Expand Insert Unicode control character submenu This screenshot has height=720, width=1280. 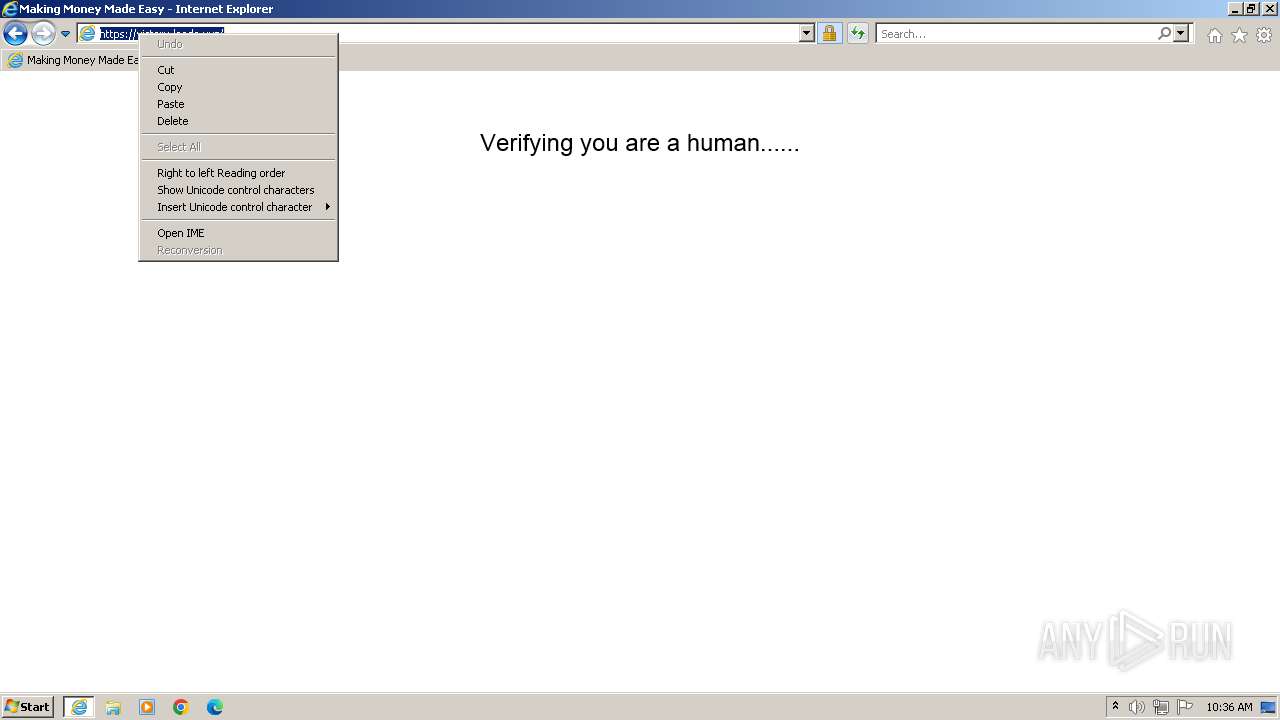(237, 207)
